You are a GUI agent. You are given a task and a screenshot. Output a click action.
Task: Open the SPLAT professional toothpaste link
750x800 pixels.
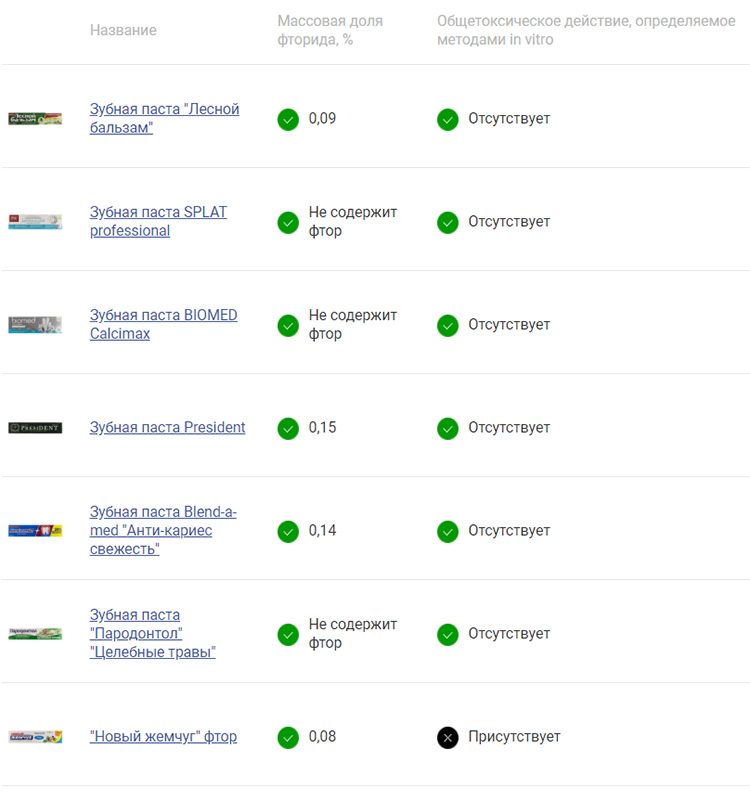point(158,222)
